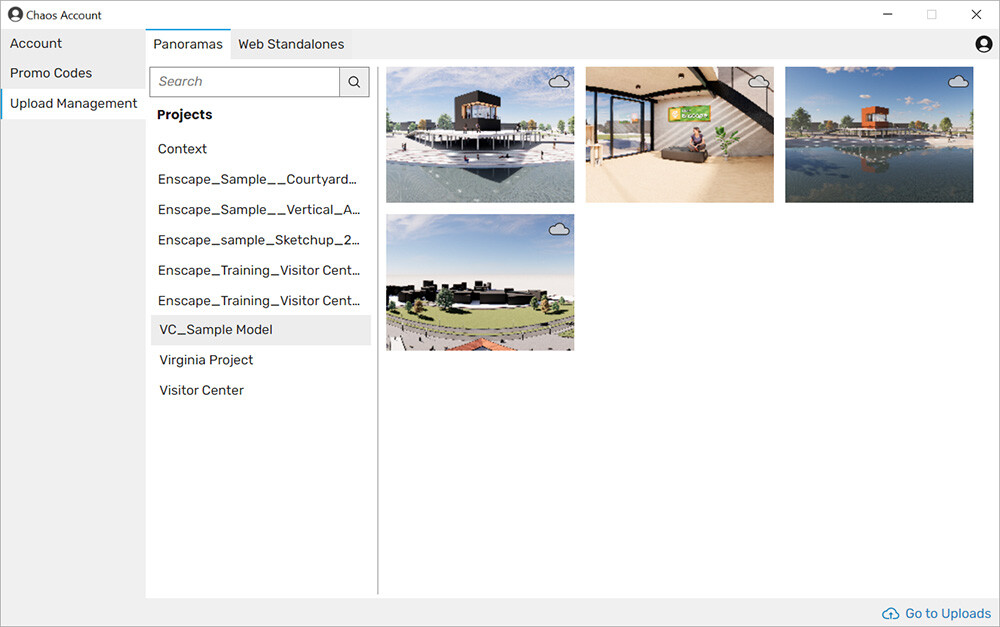Select the Context project
The height and width of the screenshot is (627, 1000).
click(182, 148)
